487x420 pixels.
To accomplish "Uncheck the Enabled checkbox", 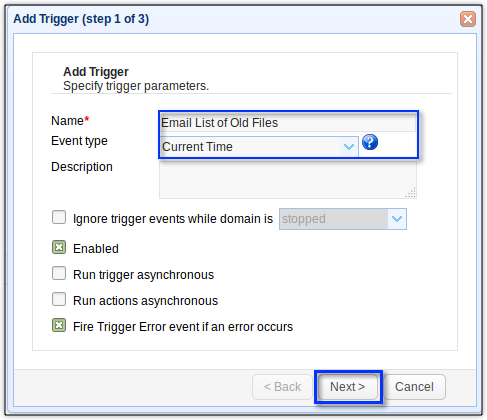I will [59, 247].
